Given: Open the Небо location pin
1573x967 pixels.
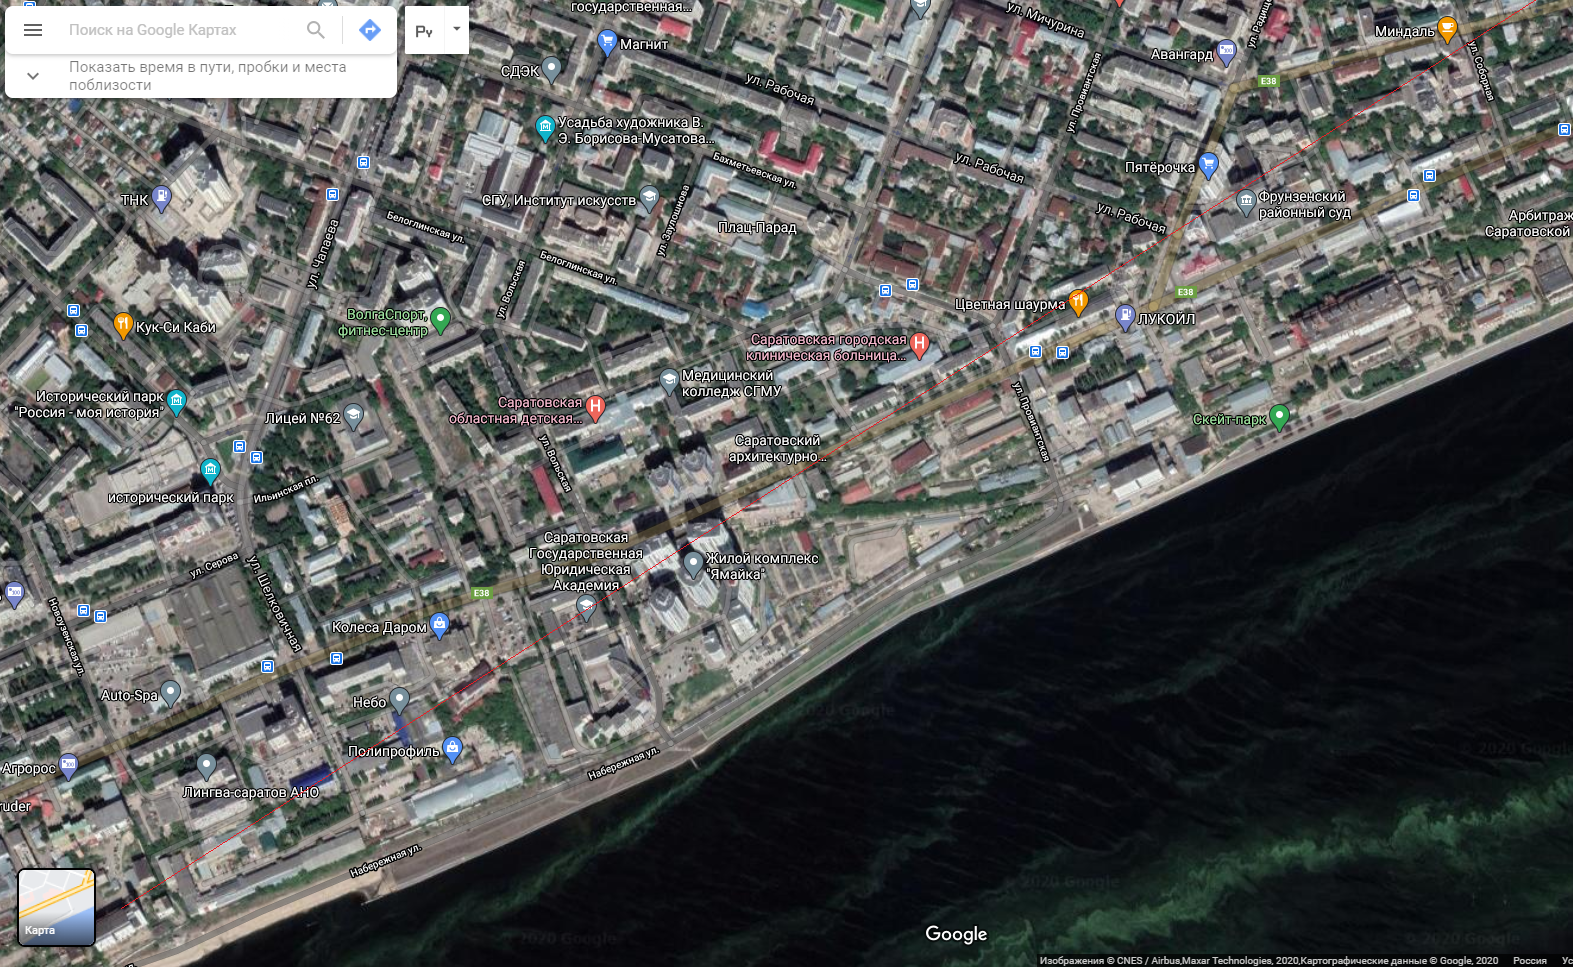Looking at the screenshot, I should point(399,700).
